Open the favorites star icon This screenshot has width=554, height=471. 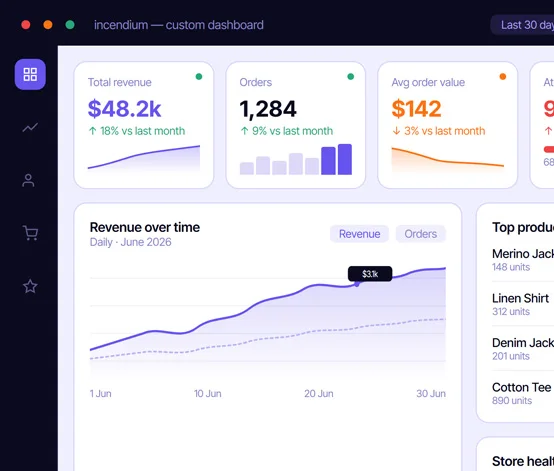pyautogui.click(x=30, y=286)
